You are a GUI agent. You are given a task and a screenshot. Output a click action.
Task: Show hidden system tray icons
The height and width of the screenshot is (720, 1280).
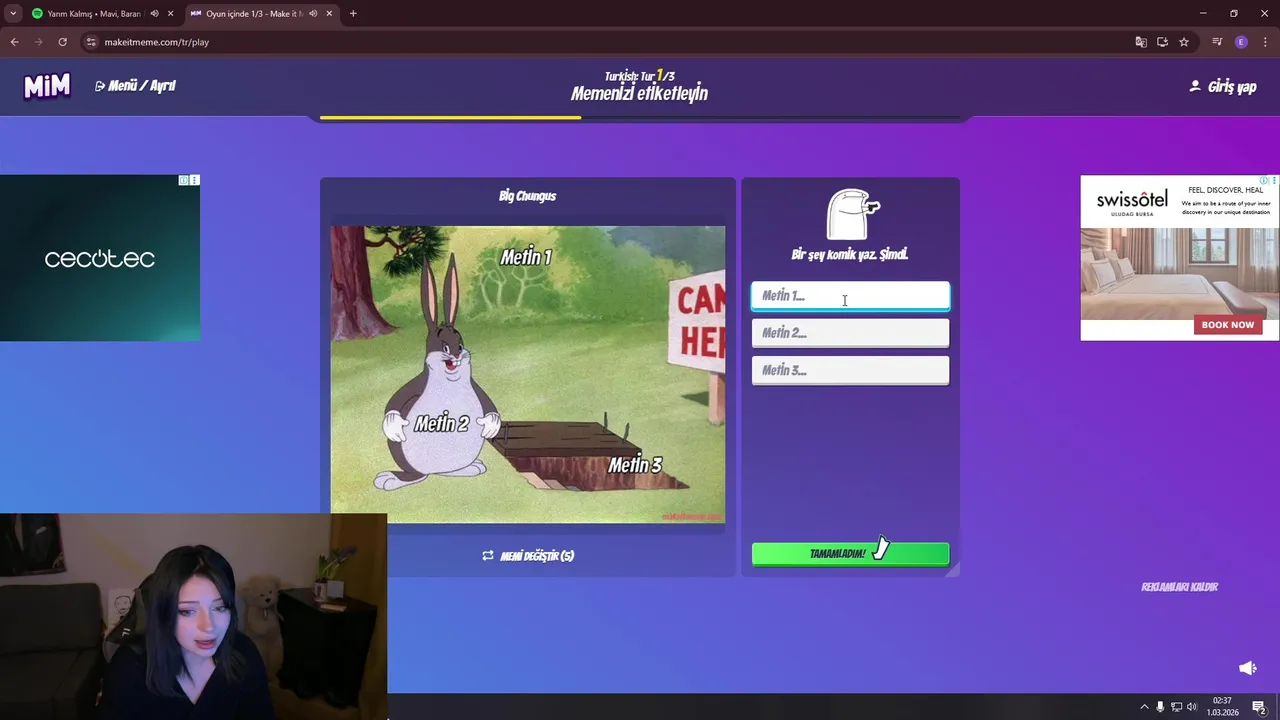pyautogui.click(x=1144, y=707)
